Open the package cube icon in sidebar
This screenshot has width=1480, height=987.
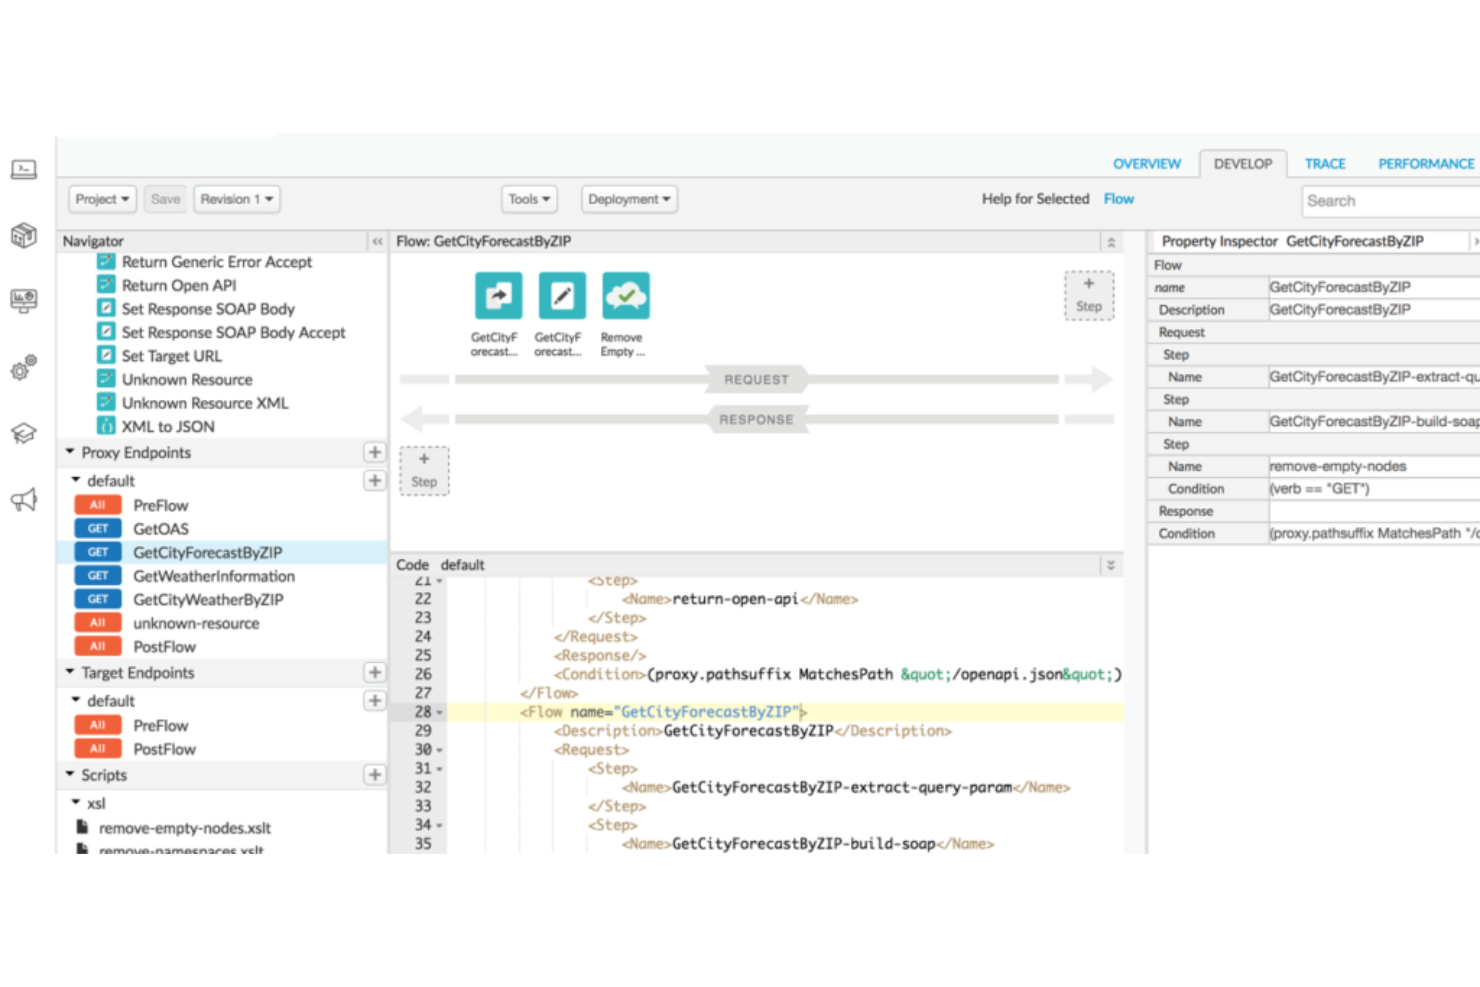24,235
